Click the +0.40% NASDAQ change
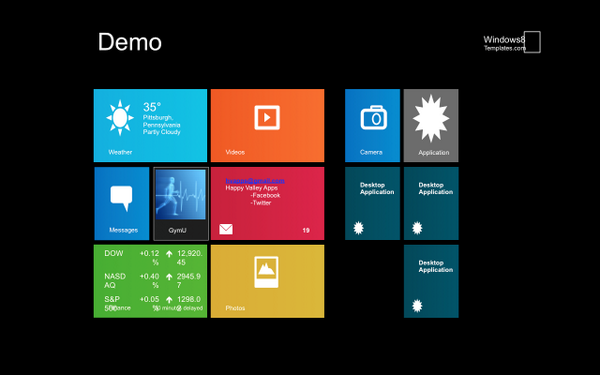Viewport: 600px width, 375px height. click(149, 281)
